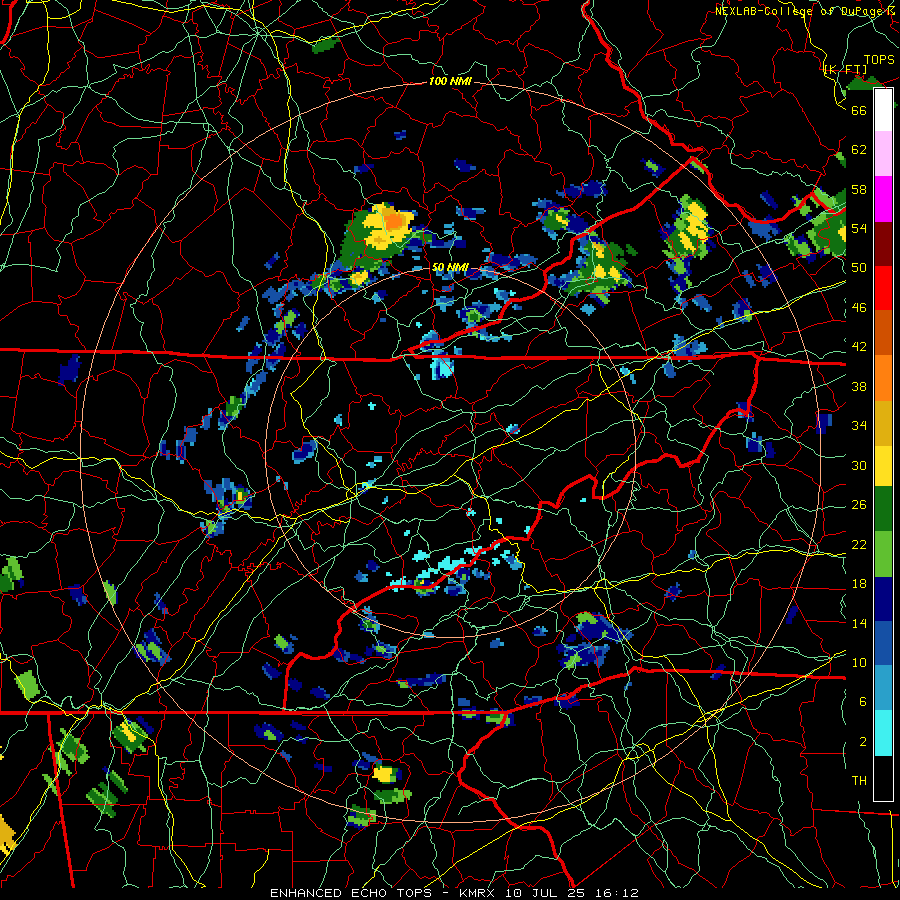The height and width of the screenshot is (900, 900).
Task: Click the TOPS legend title
Action: (879, 60)
